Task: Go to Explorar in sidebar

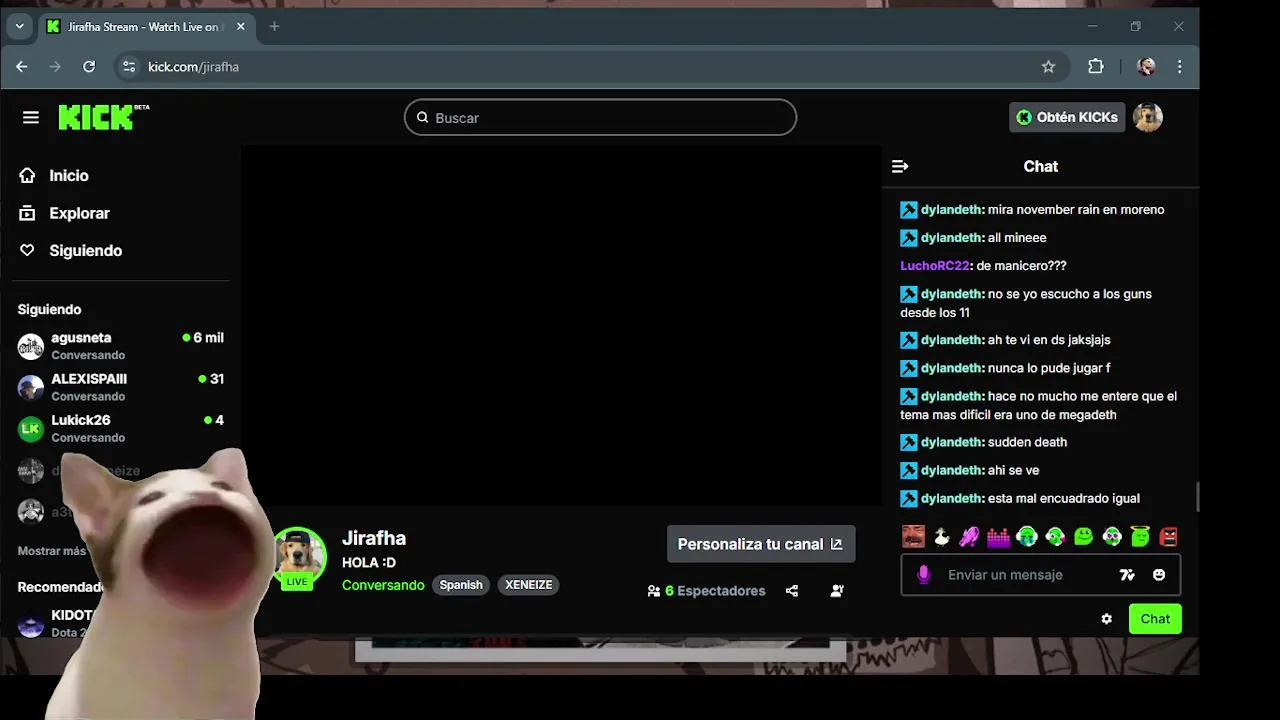Action: pos(80,213)
